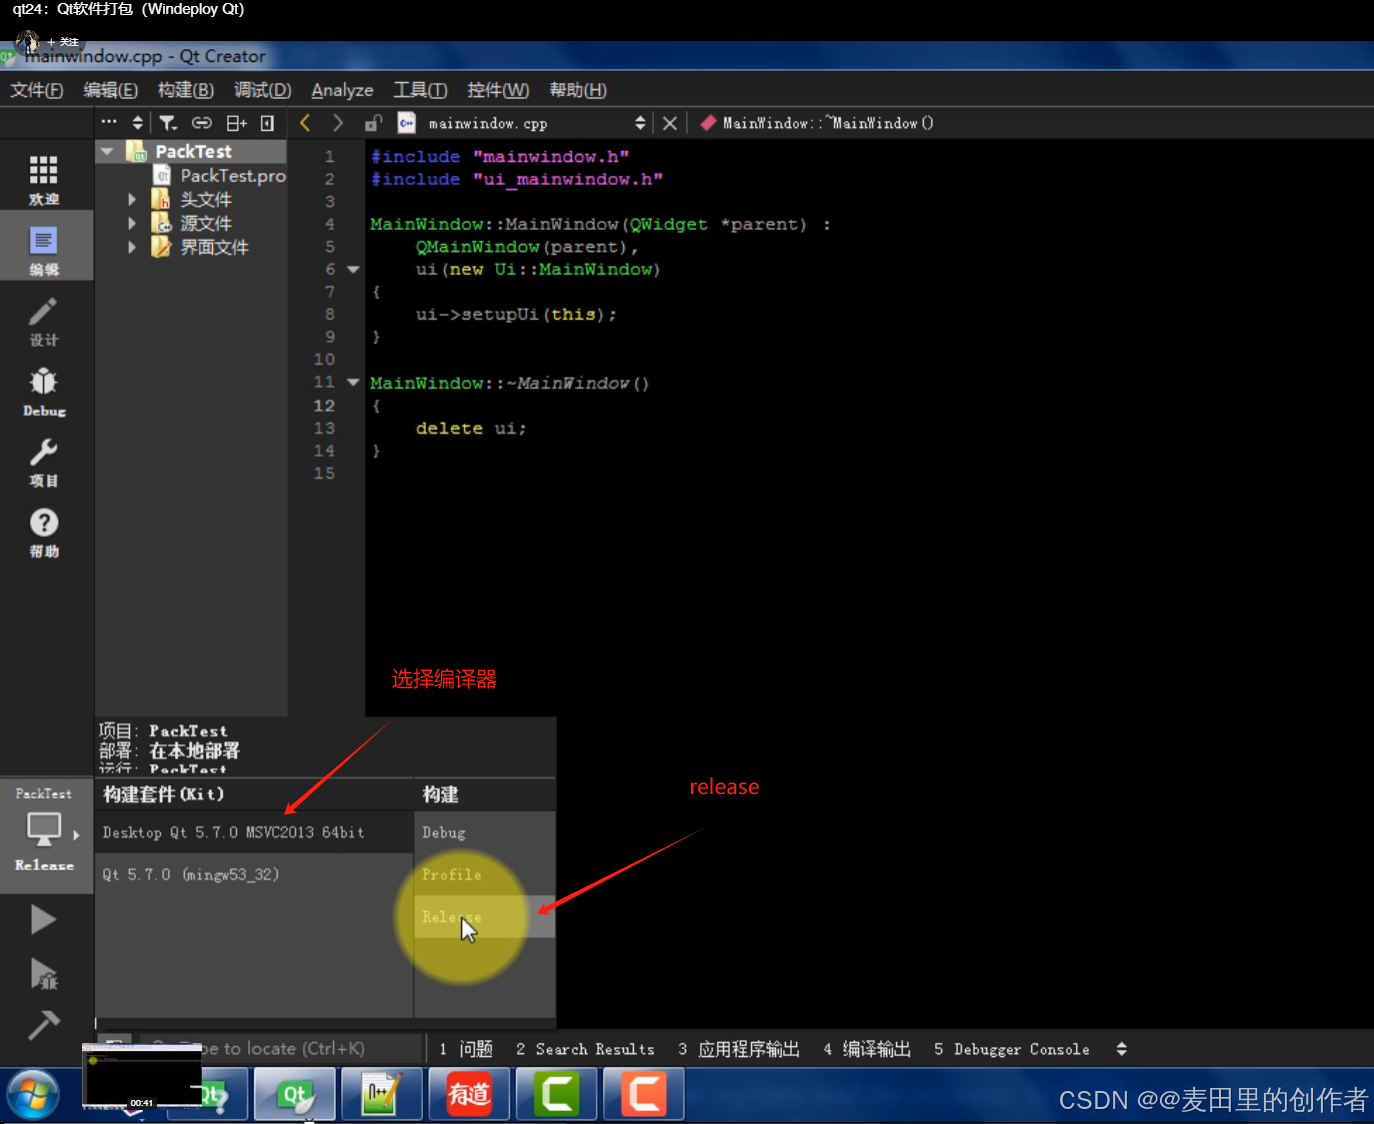Viewport: 1374px width, 1124px height.
Task: Select kit Qt 5.7.0 (mingw53_32)
Action: pos(254,874)
